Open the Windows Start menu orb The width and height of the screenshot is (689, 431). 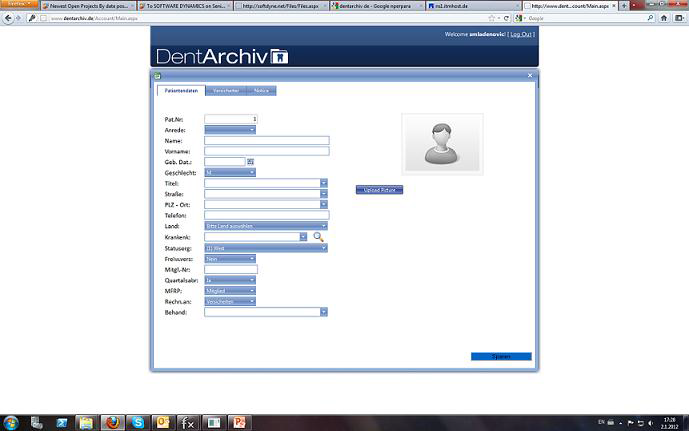[11, 423]
